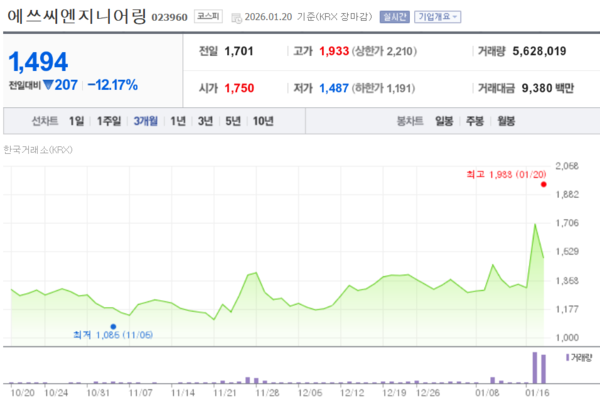
Task: Click the change percentage -12.17%
Action: [112, 85]
